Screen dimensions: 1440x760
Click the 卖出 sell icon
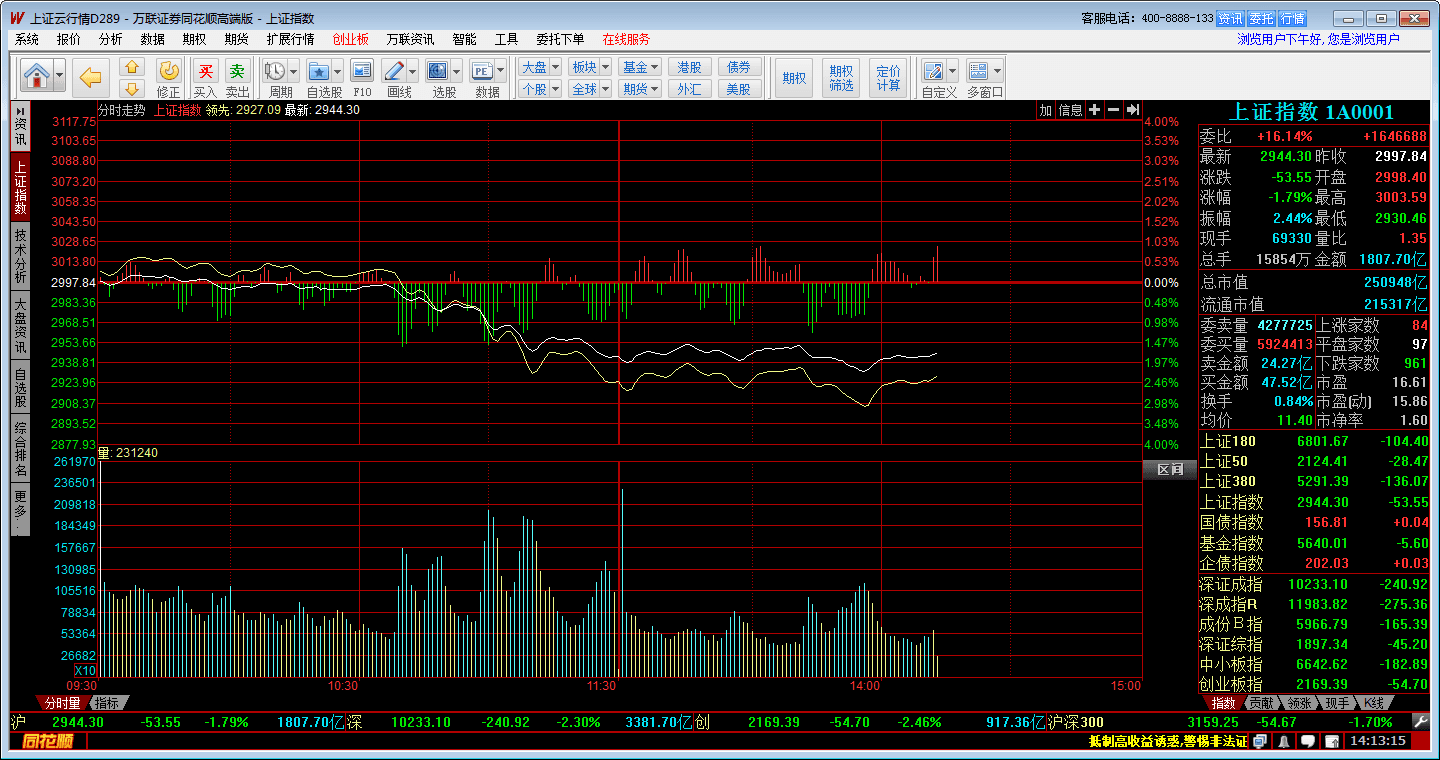237,72
